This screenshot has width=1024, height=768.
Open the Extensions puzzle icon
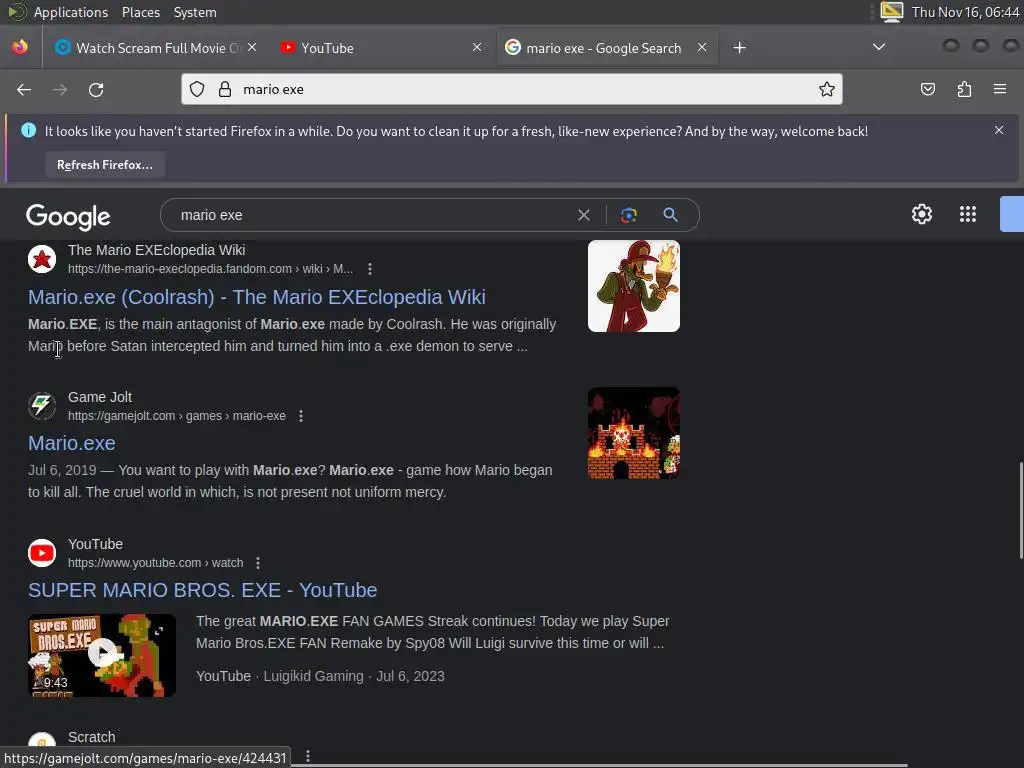coord(965,89)
